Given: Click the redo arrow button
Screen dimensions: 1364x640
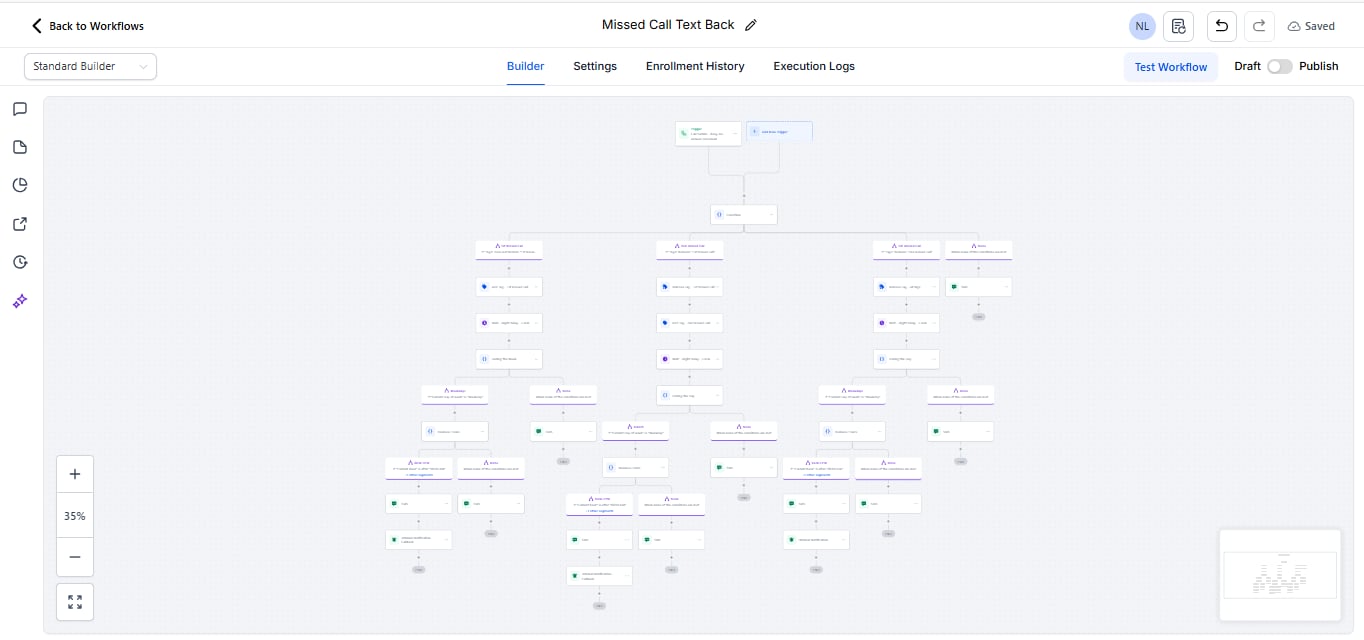Looking at the screenshot, I should 1258,26.
